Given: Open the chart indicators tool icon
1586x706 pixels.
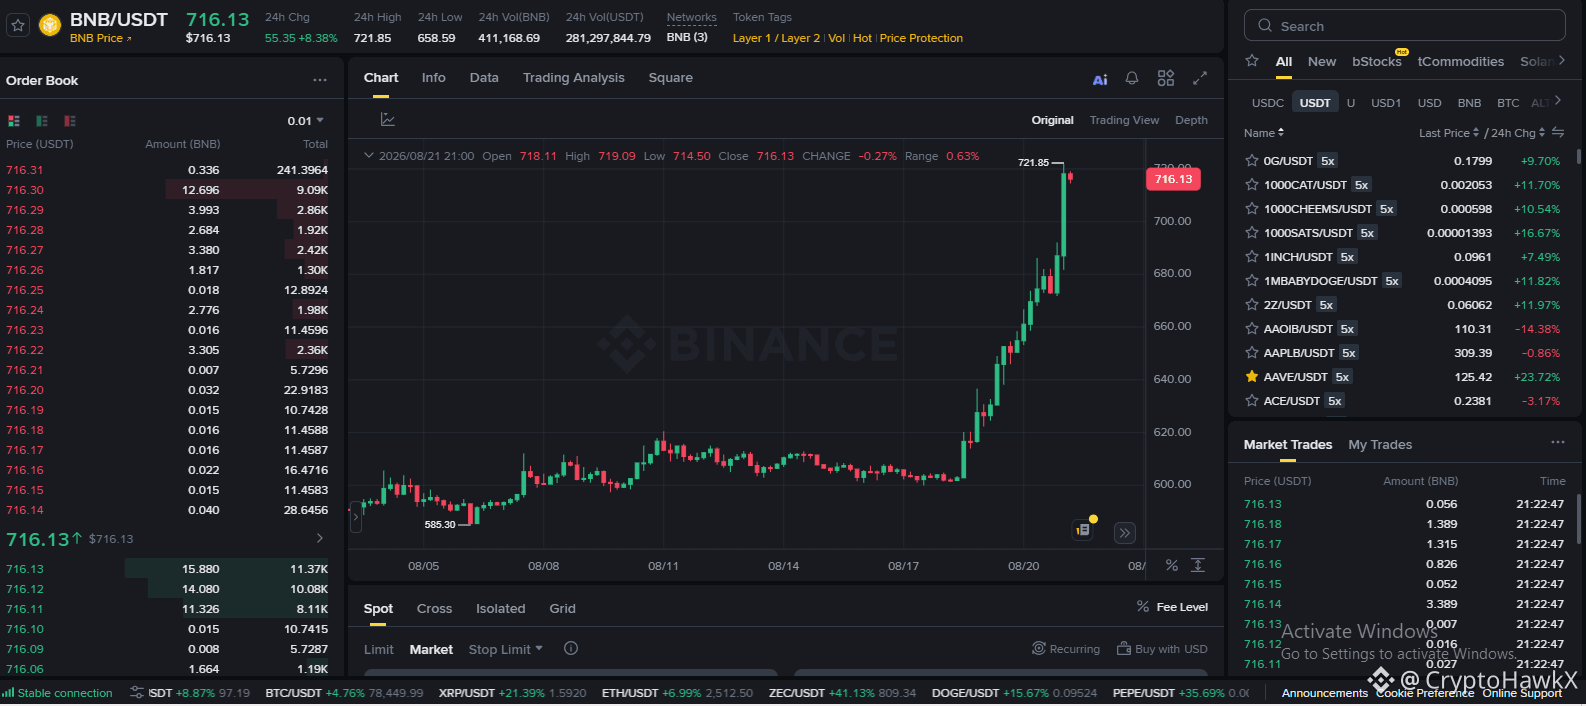Looking at the screenshot, I should (388, 120).
